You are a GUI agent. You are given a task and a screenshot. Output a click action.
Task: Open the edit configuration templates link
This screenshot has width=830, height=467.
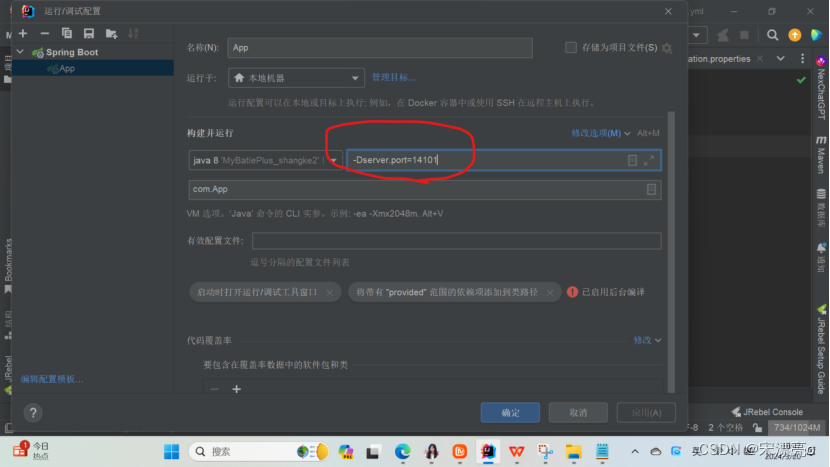pos(52,379)
